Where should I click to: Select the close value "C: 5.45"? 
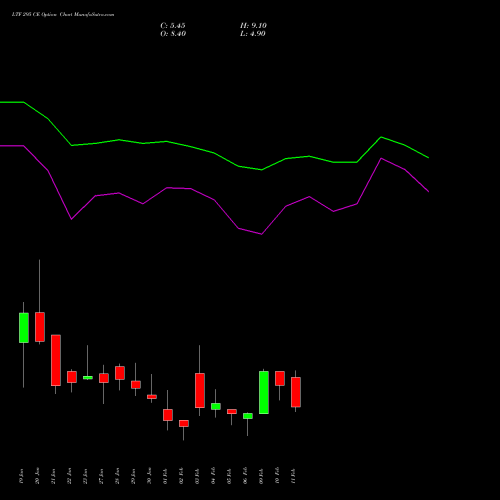[x=173, y=26]
